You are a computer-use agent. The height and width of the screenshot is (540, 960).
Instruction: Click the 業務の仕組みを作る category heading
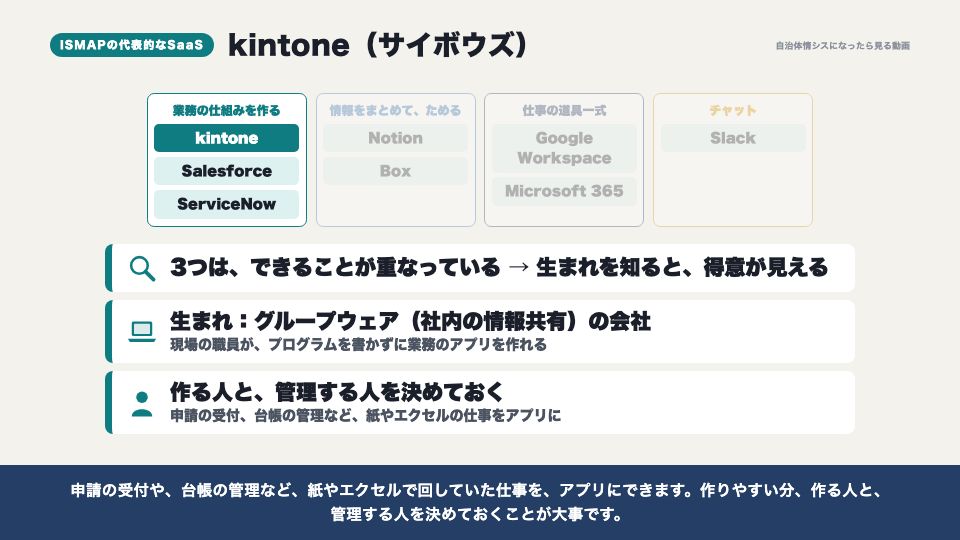pos(227,110)
